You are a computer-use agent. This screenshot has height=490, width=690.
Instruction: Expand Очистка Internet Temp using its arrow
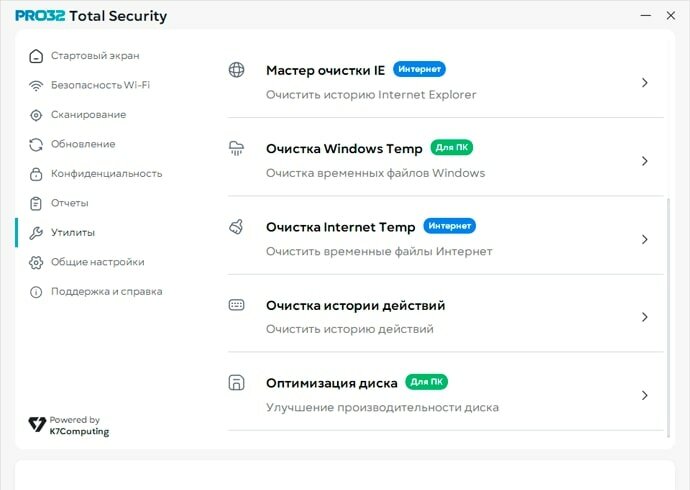click(x=645, y=240)
